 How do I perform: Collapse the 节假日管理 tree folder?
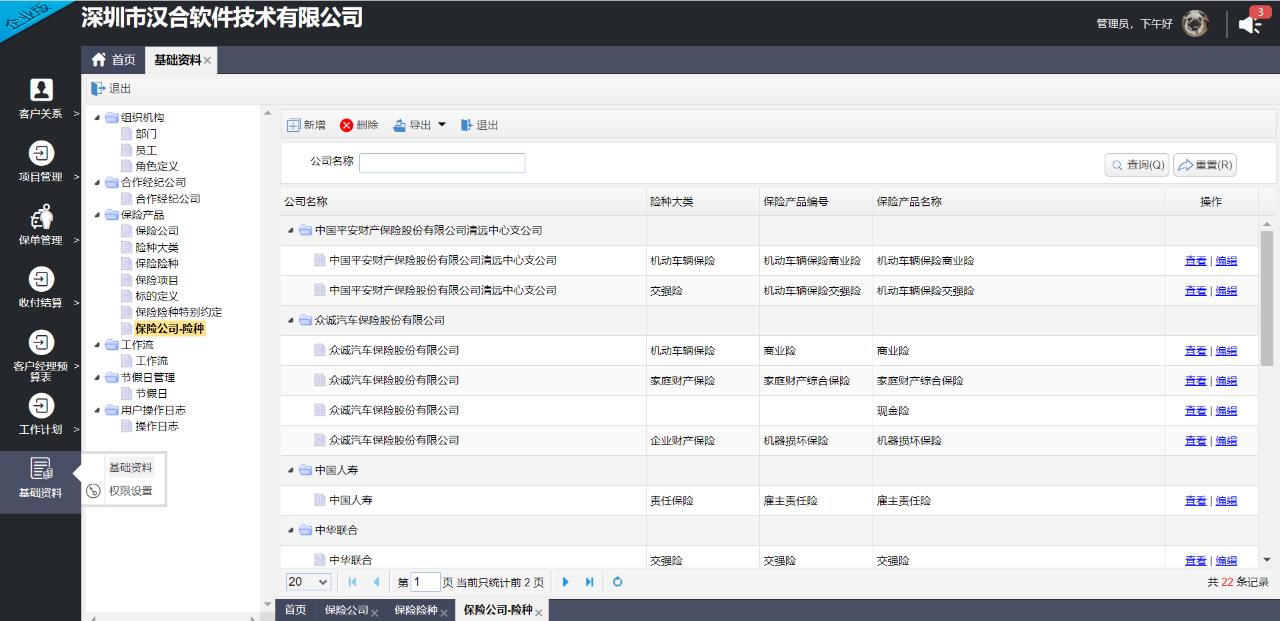pyautogui.click(x=97, y=378)
